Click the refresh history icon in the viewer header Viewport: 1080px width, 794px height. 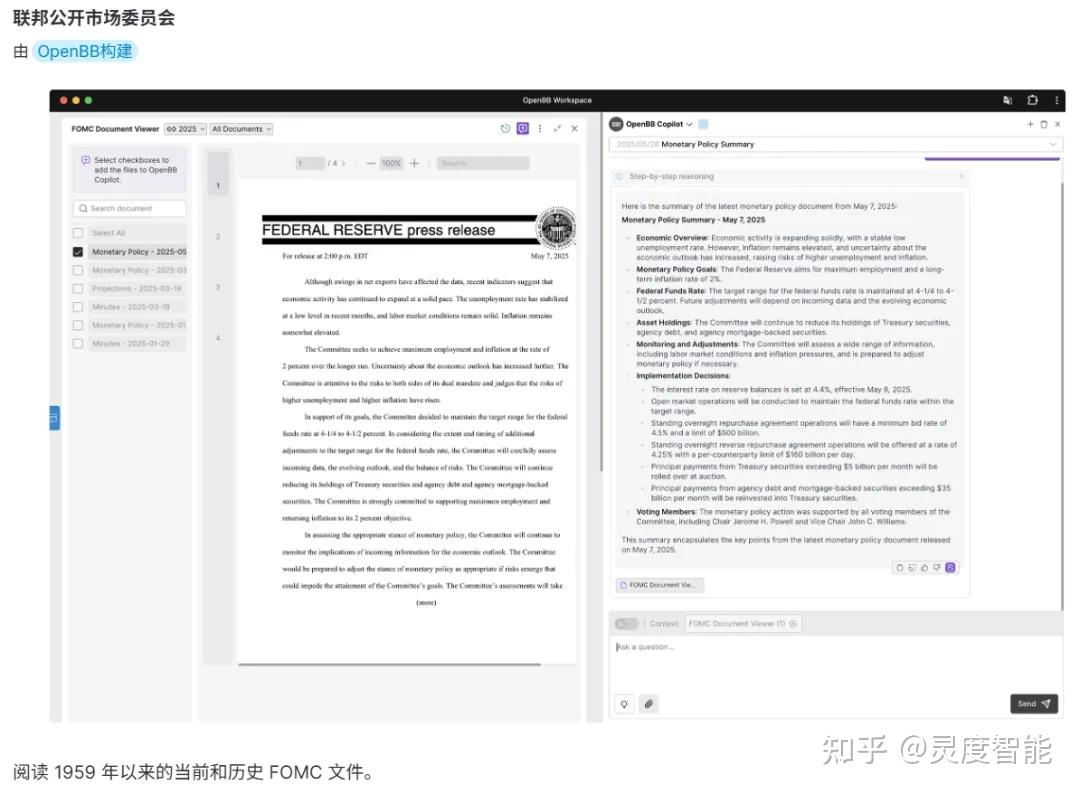click(x=504, y=128)
